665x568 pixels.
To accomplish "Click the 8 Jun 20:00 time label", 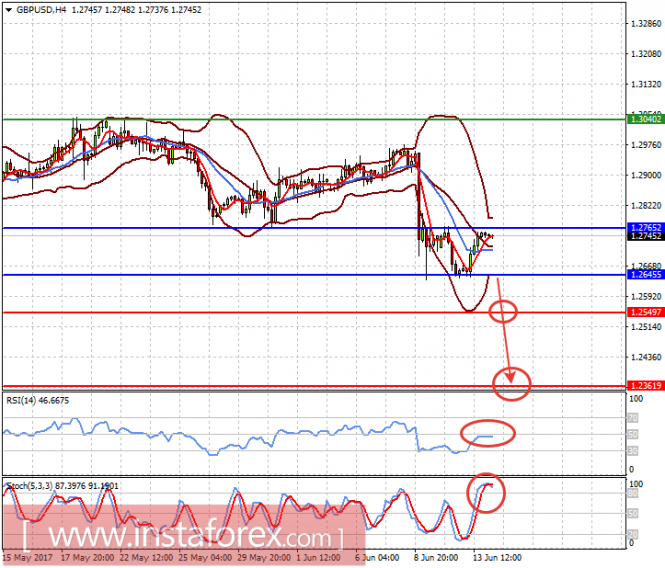I will (x=437, y=557).
